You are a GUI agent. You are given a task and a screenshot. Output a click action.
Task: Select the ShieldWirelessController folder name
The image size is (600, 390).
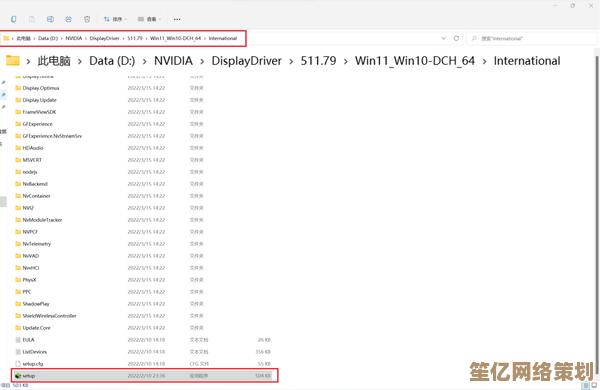(49, 316)
